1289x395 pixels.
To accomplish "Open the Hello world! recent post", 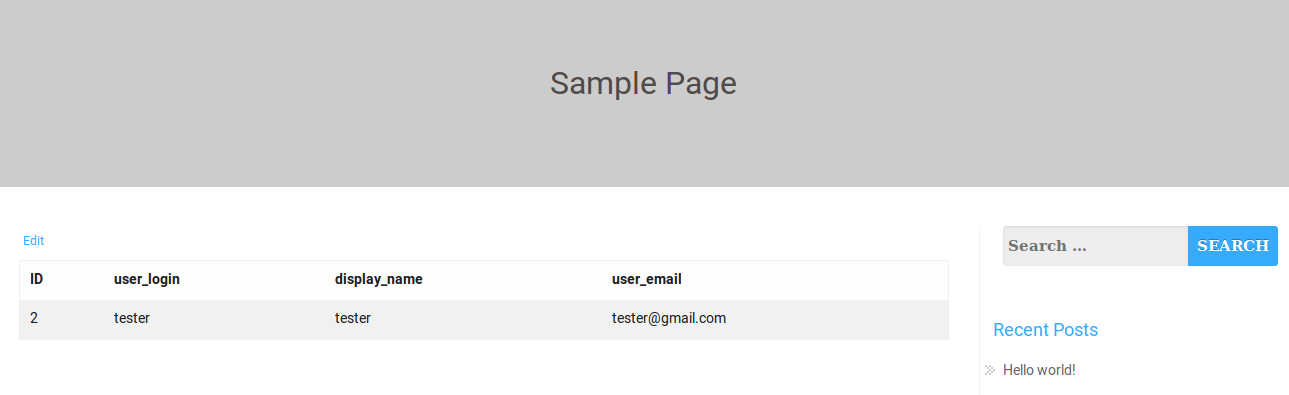I will pyautogui.click(x=1039, y=370).
